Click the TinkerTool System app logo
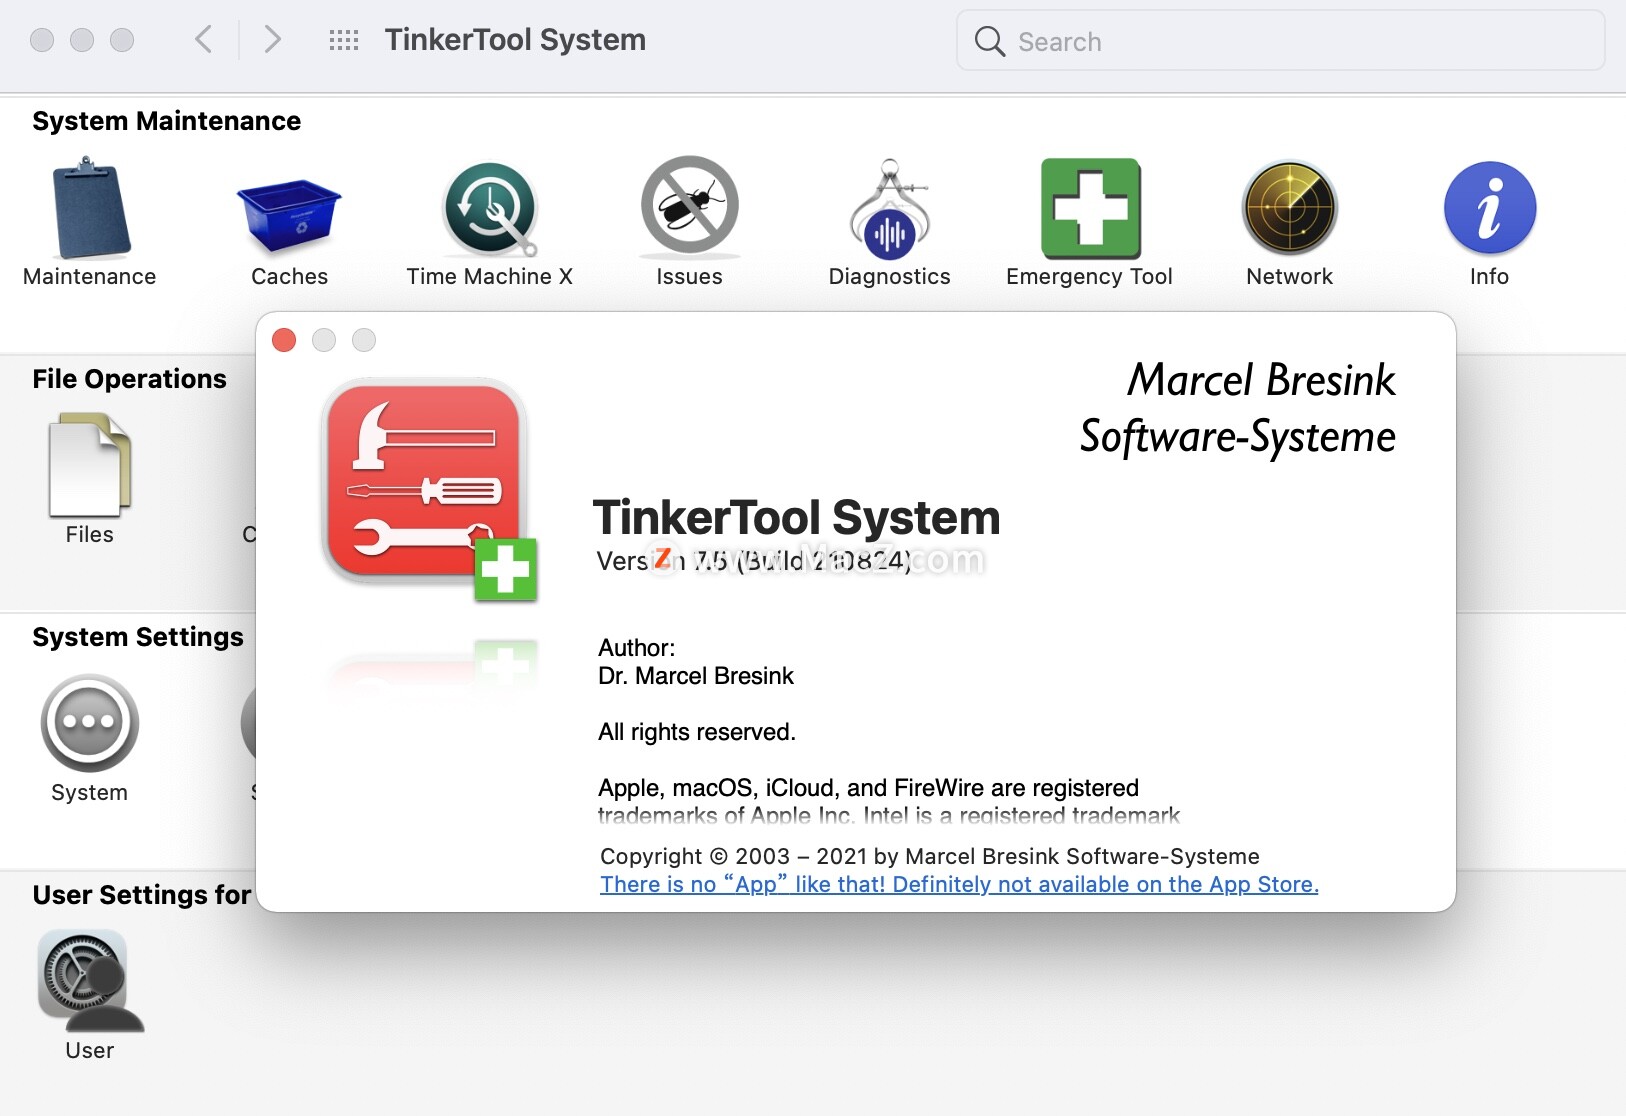Screen dimensions: 1626x1116 [430, 490]
